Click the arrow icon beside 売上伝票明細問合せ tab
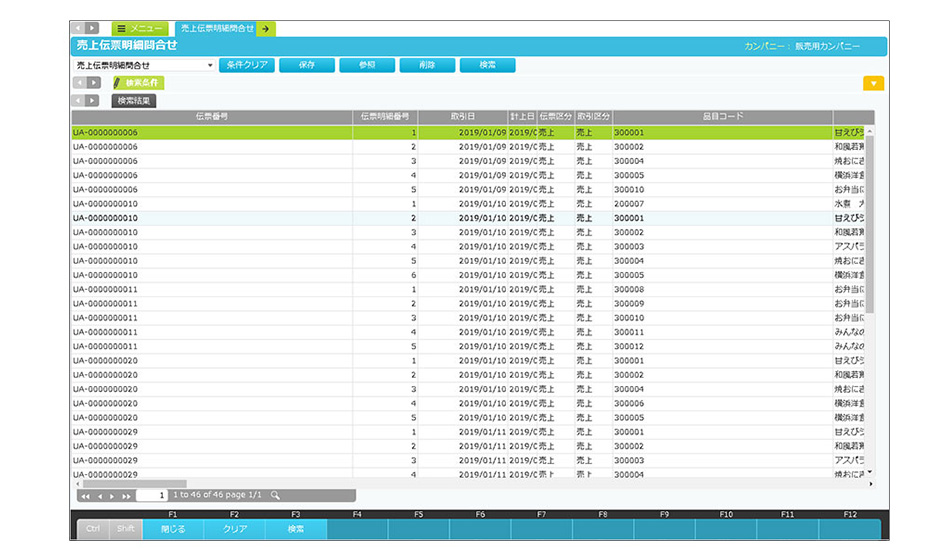 pyautogui.click(x=266, y=29)
